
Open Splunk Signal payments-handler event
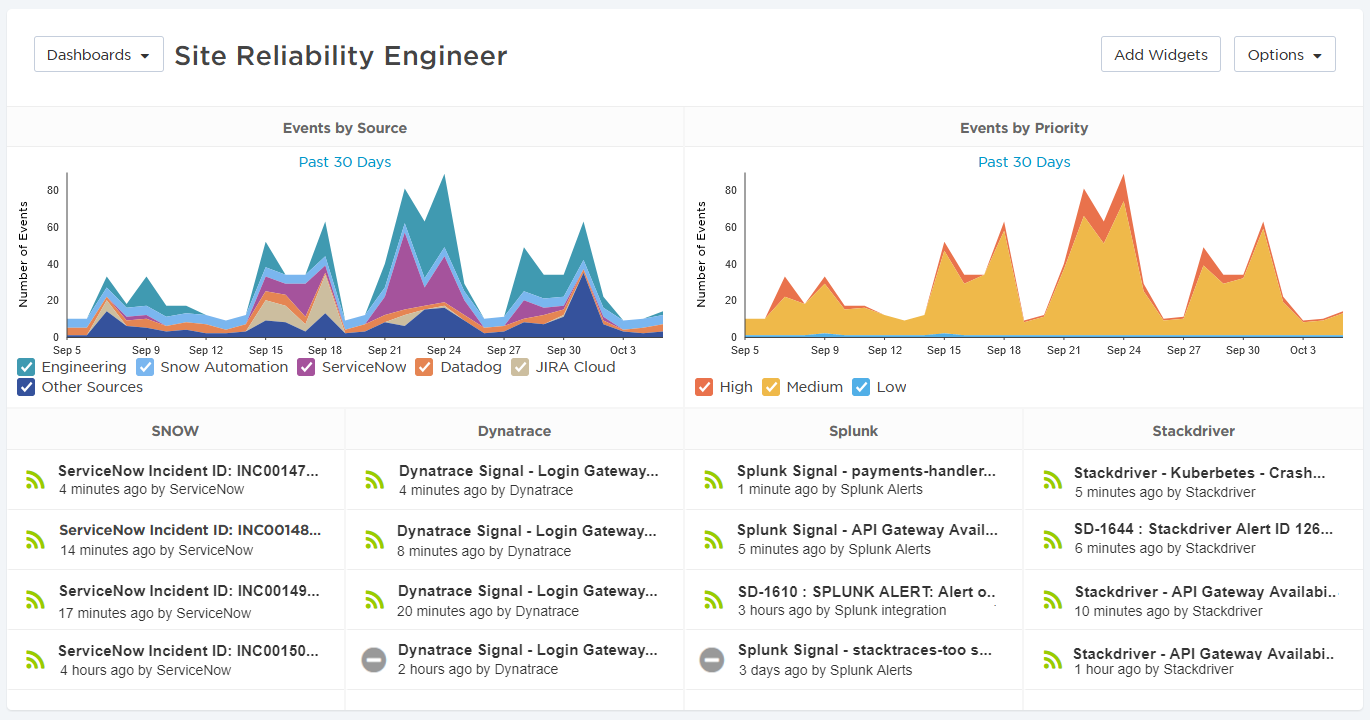click(867, 470)
